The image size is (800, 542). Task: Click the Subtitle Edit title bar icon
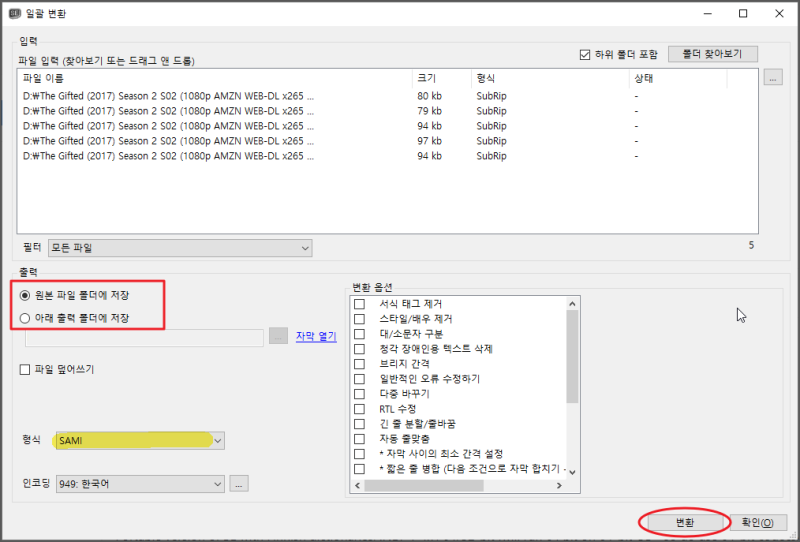pyautogui.click(x=15, y=13)
